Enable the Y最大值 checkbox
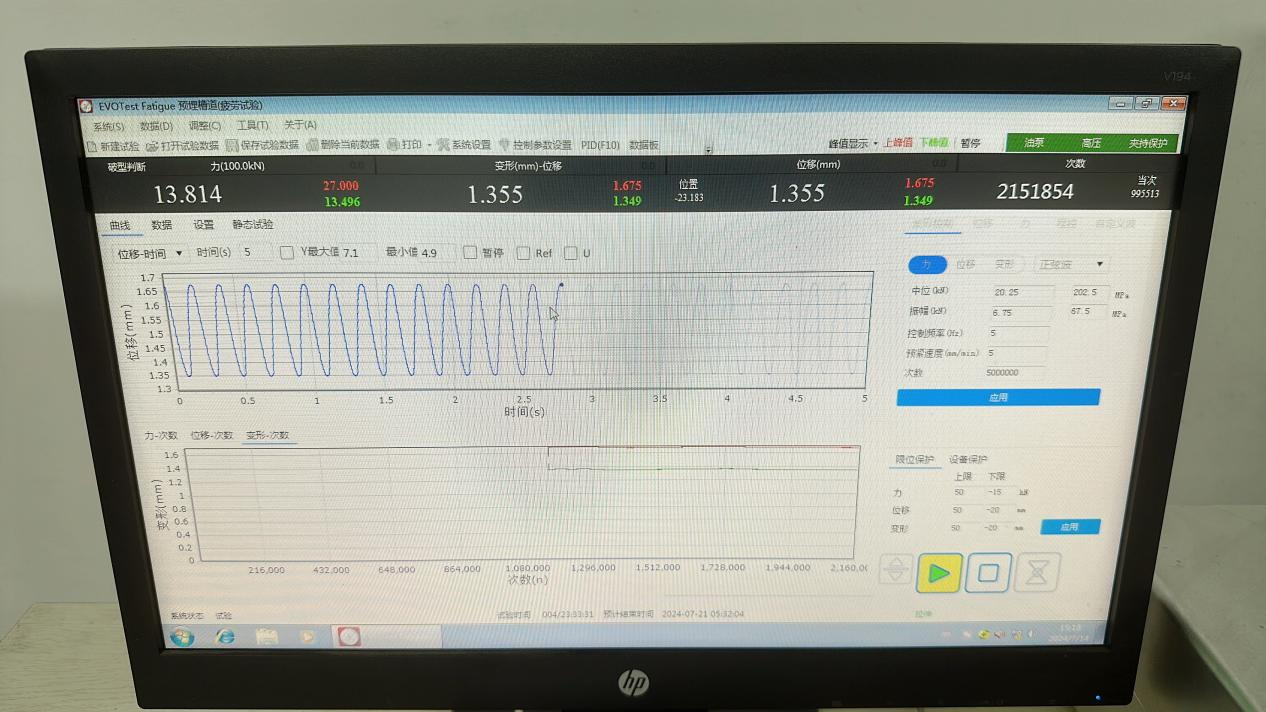Viewport: 1266px width, 712px height. click(287, 253)
